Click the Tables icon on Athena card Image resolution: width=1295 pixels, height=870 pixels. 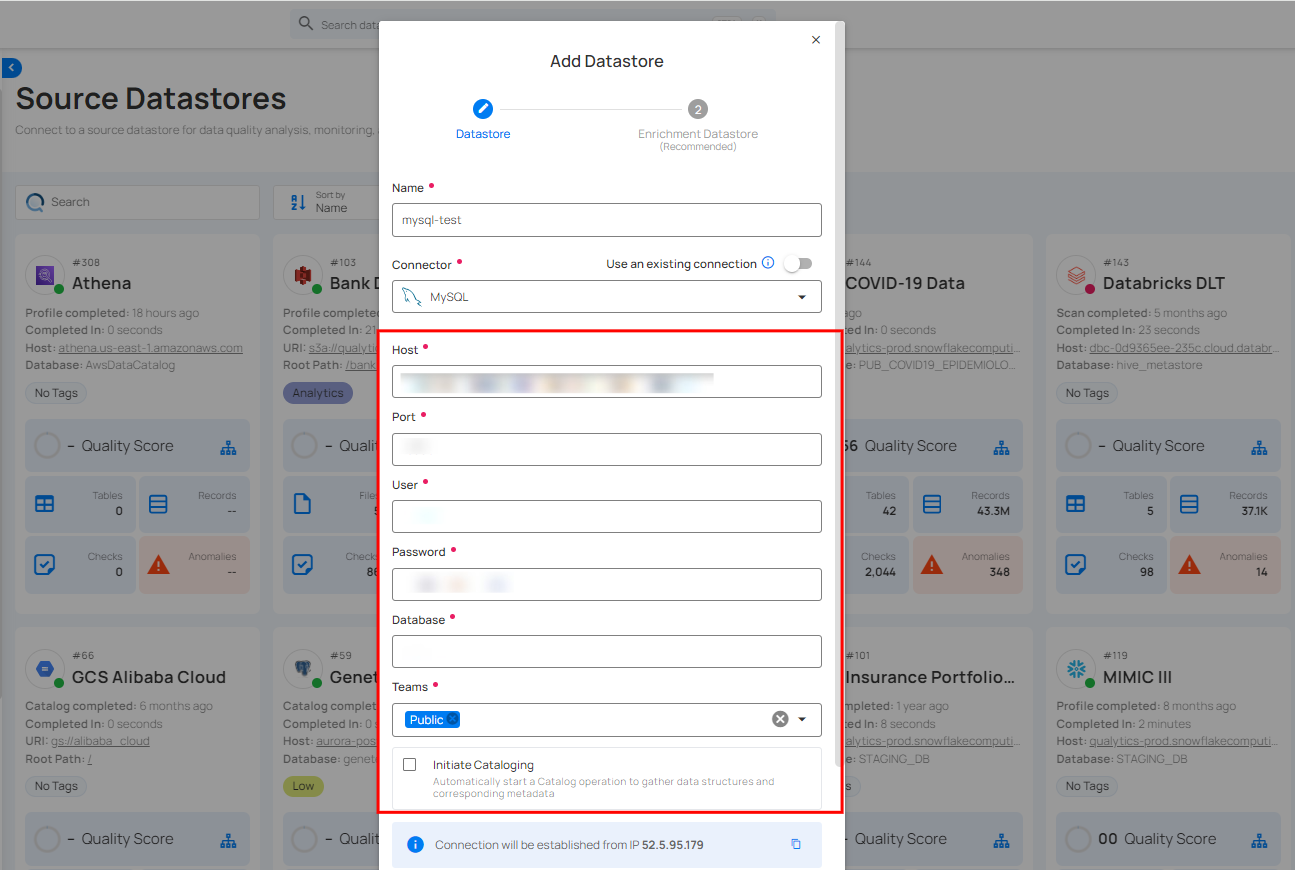[45, 505]
